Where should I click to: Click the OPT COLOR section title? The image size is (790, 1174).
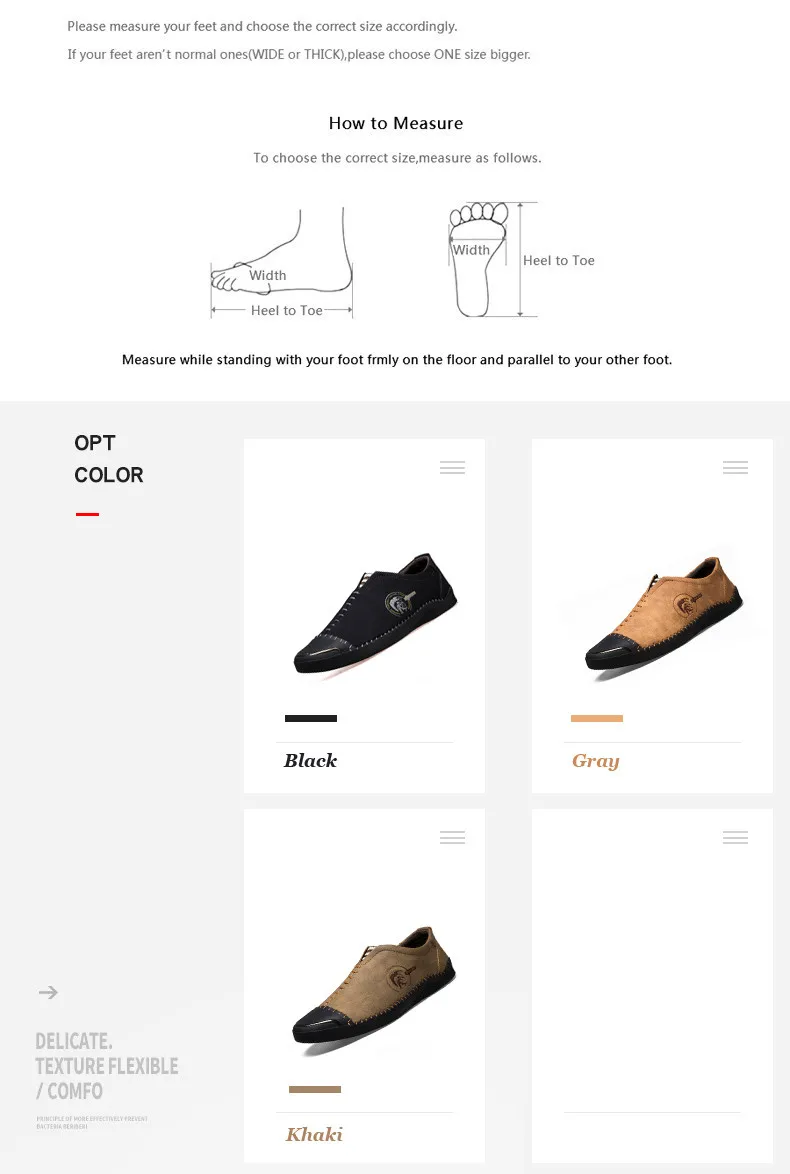[109, 458]
